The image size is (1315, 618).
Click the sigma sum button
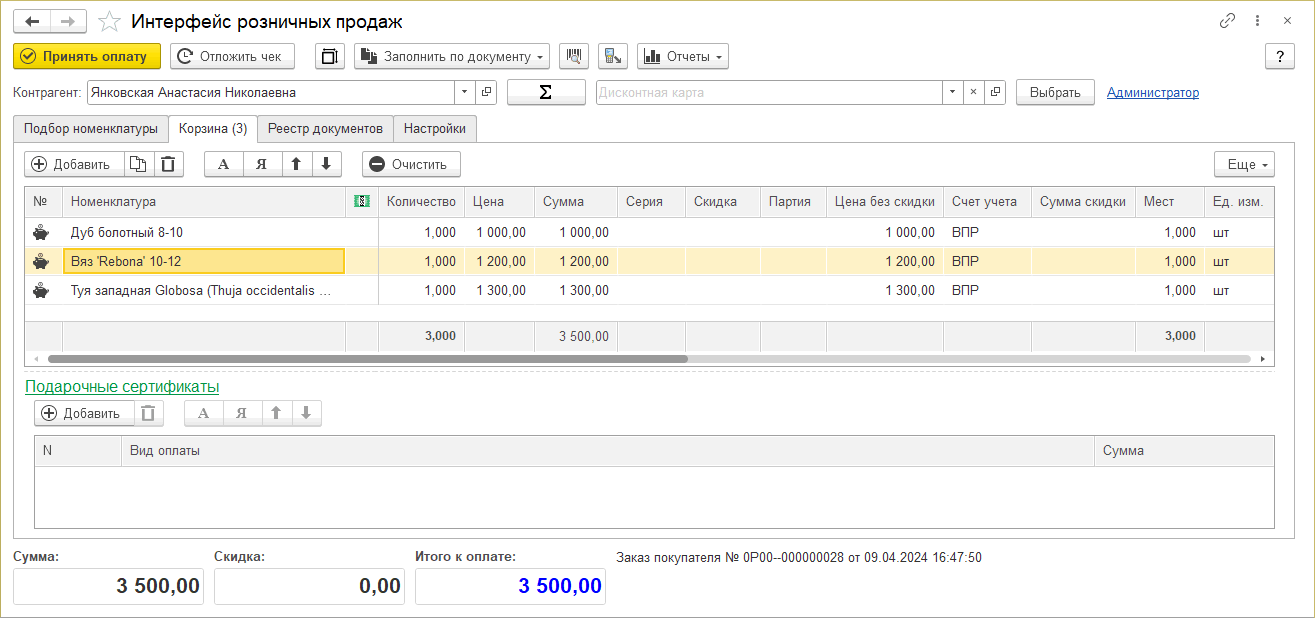click(546, 92)
